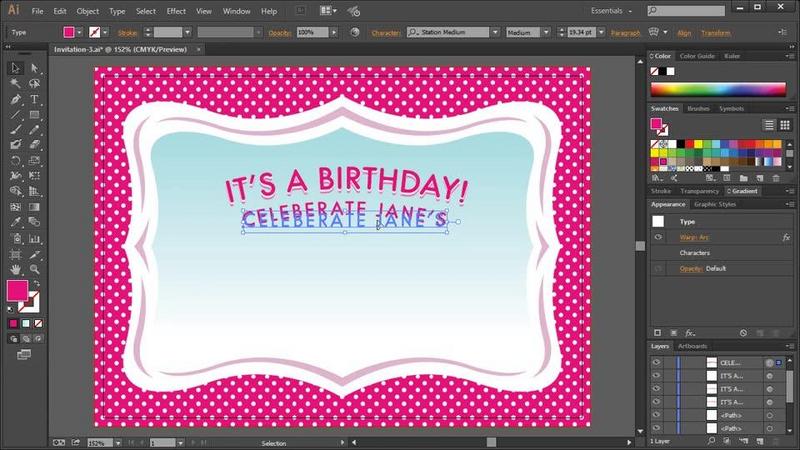
Task: Select the Pen tool
Action: 15,99
